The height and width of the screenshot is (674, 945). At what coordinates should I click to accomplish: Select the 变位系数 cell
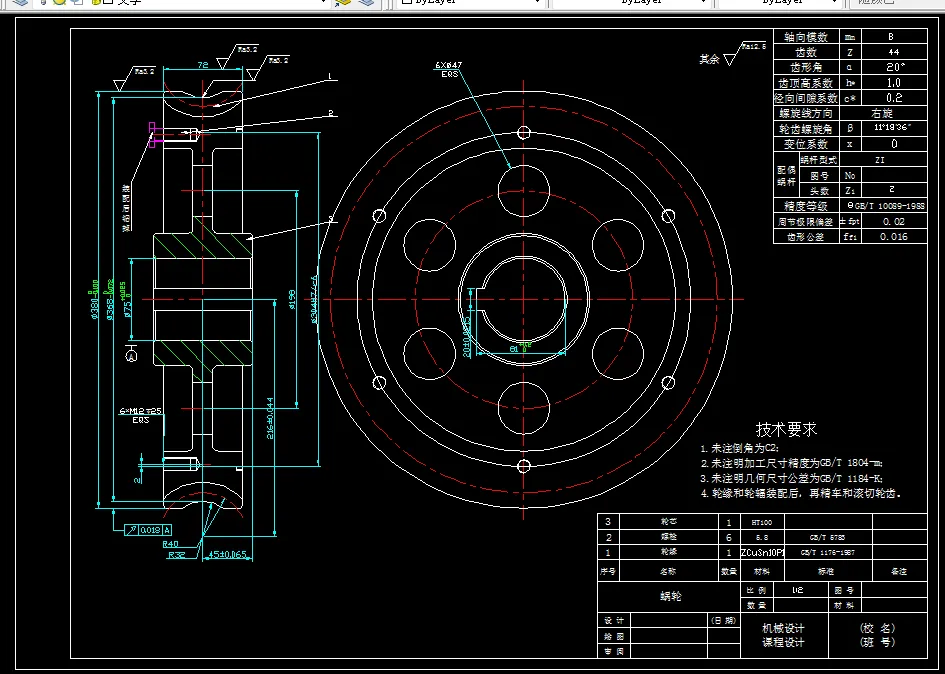[806, 144]
